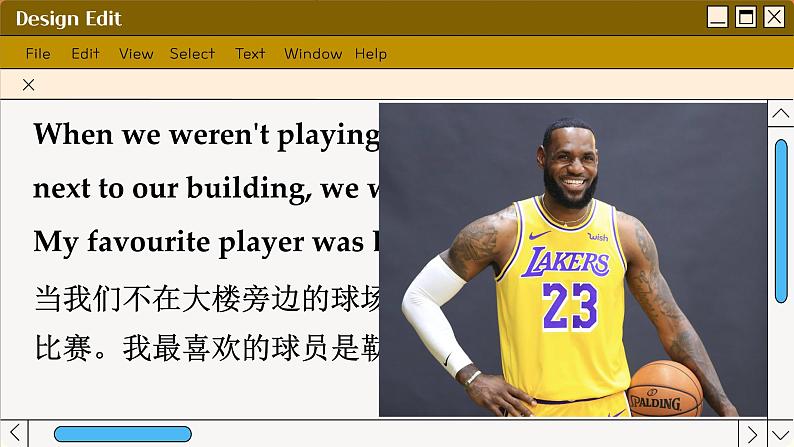Screen dimensions: 794x447
Task: Open the Select menu
Action: click(192, 54)
